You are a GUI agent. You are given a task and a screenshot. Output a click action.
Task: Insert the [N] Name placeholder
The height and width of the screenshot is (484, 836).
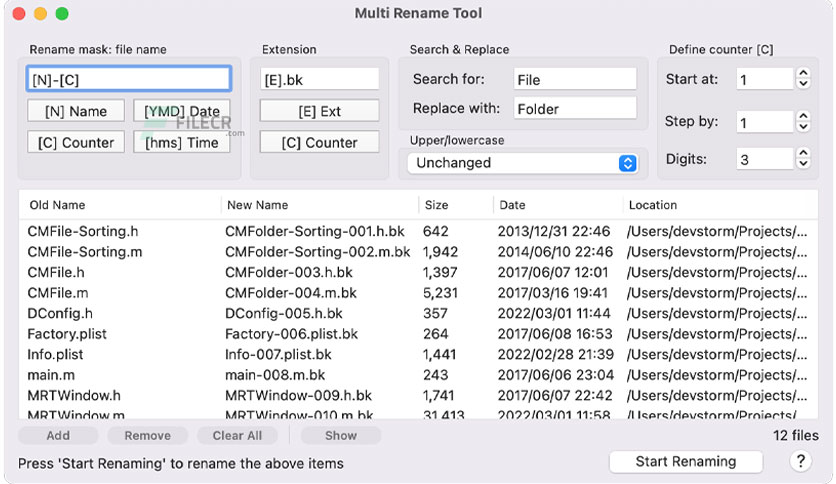[76, 111]
